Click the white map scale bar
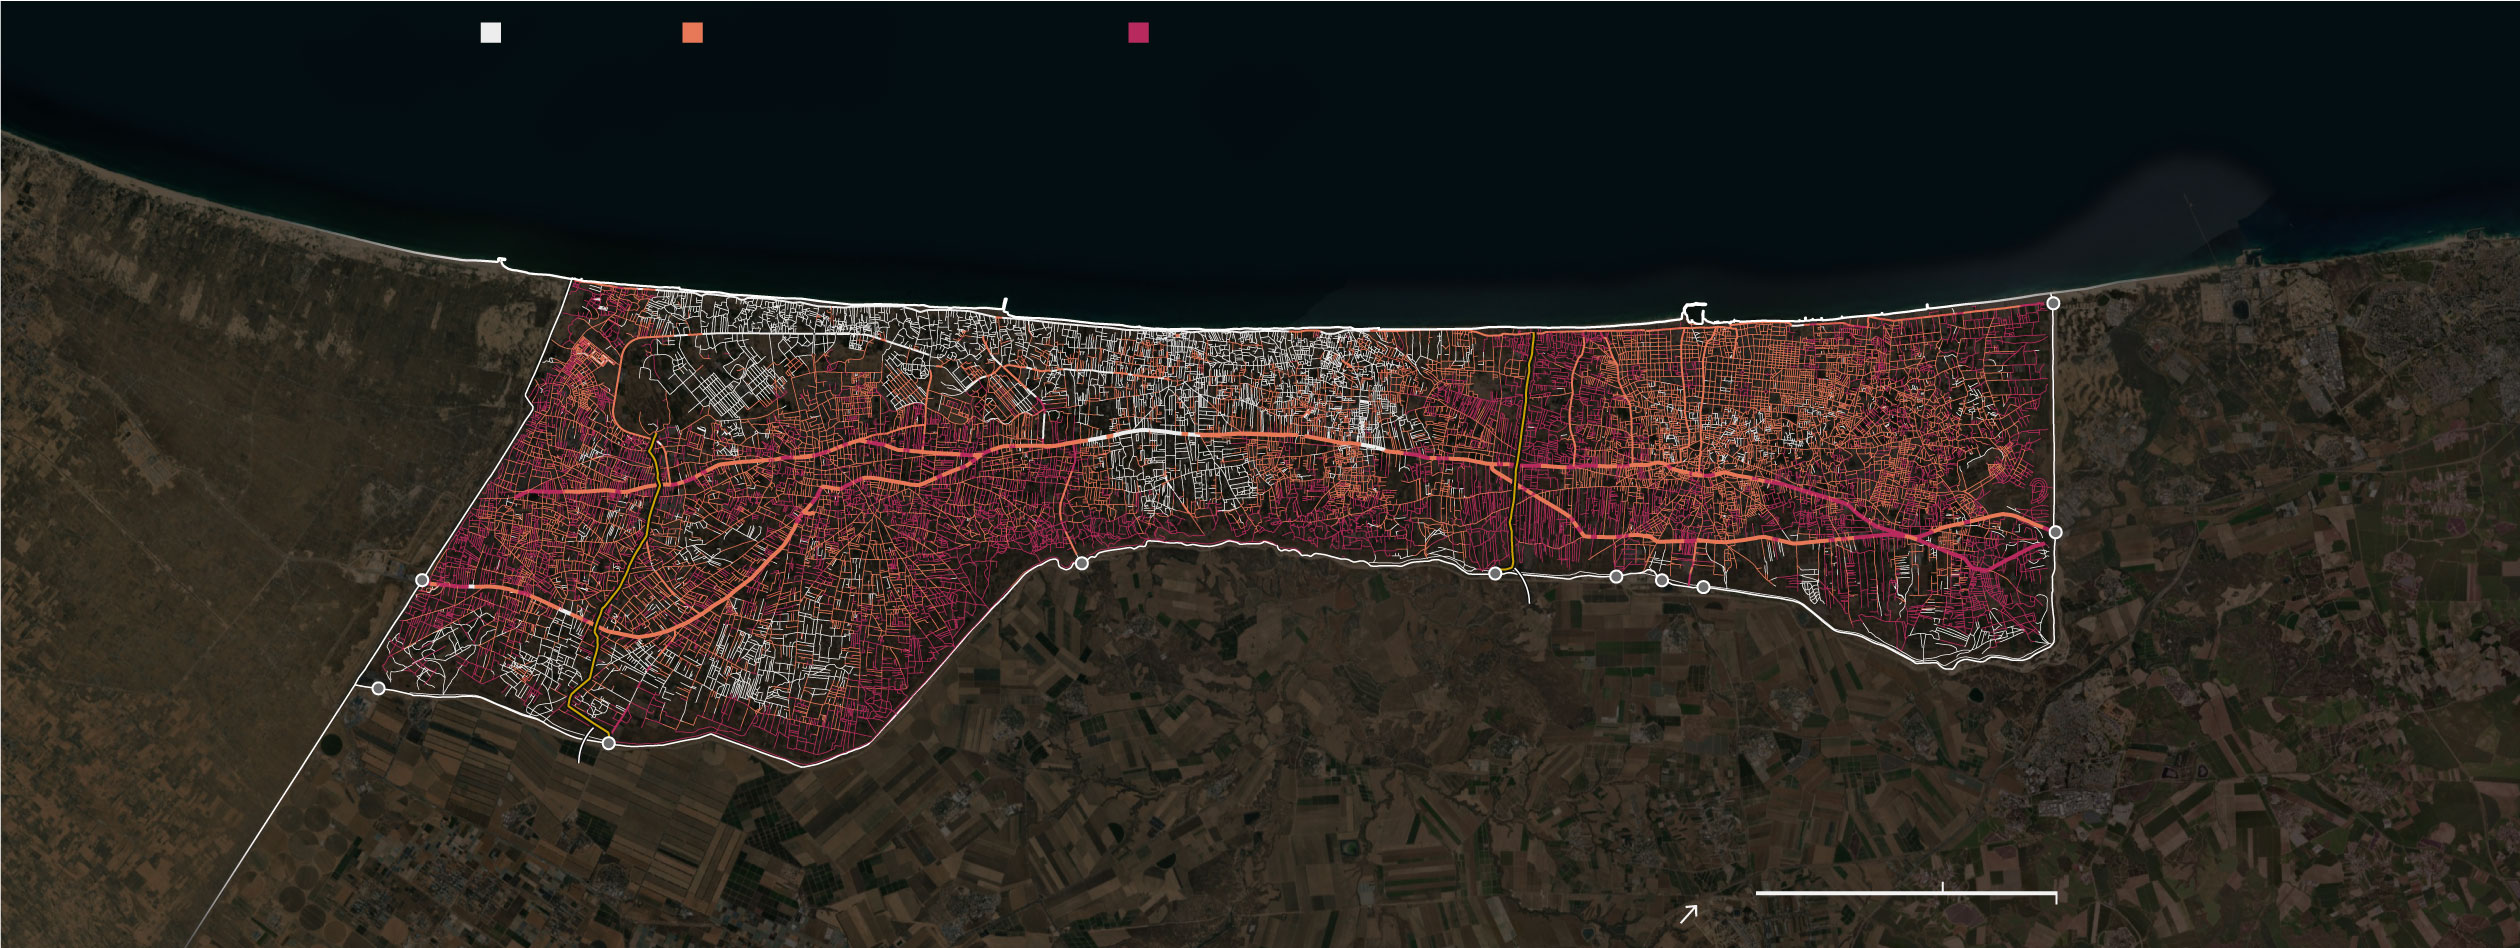 tap(1905, 892)
